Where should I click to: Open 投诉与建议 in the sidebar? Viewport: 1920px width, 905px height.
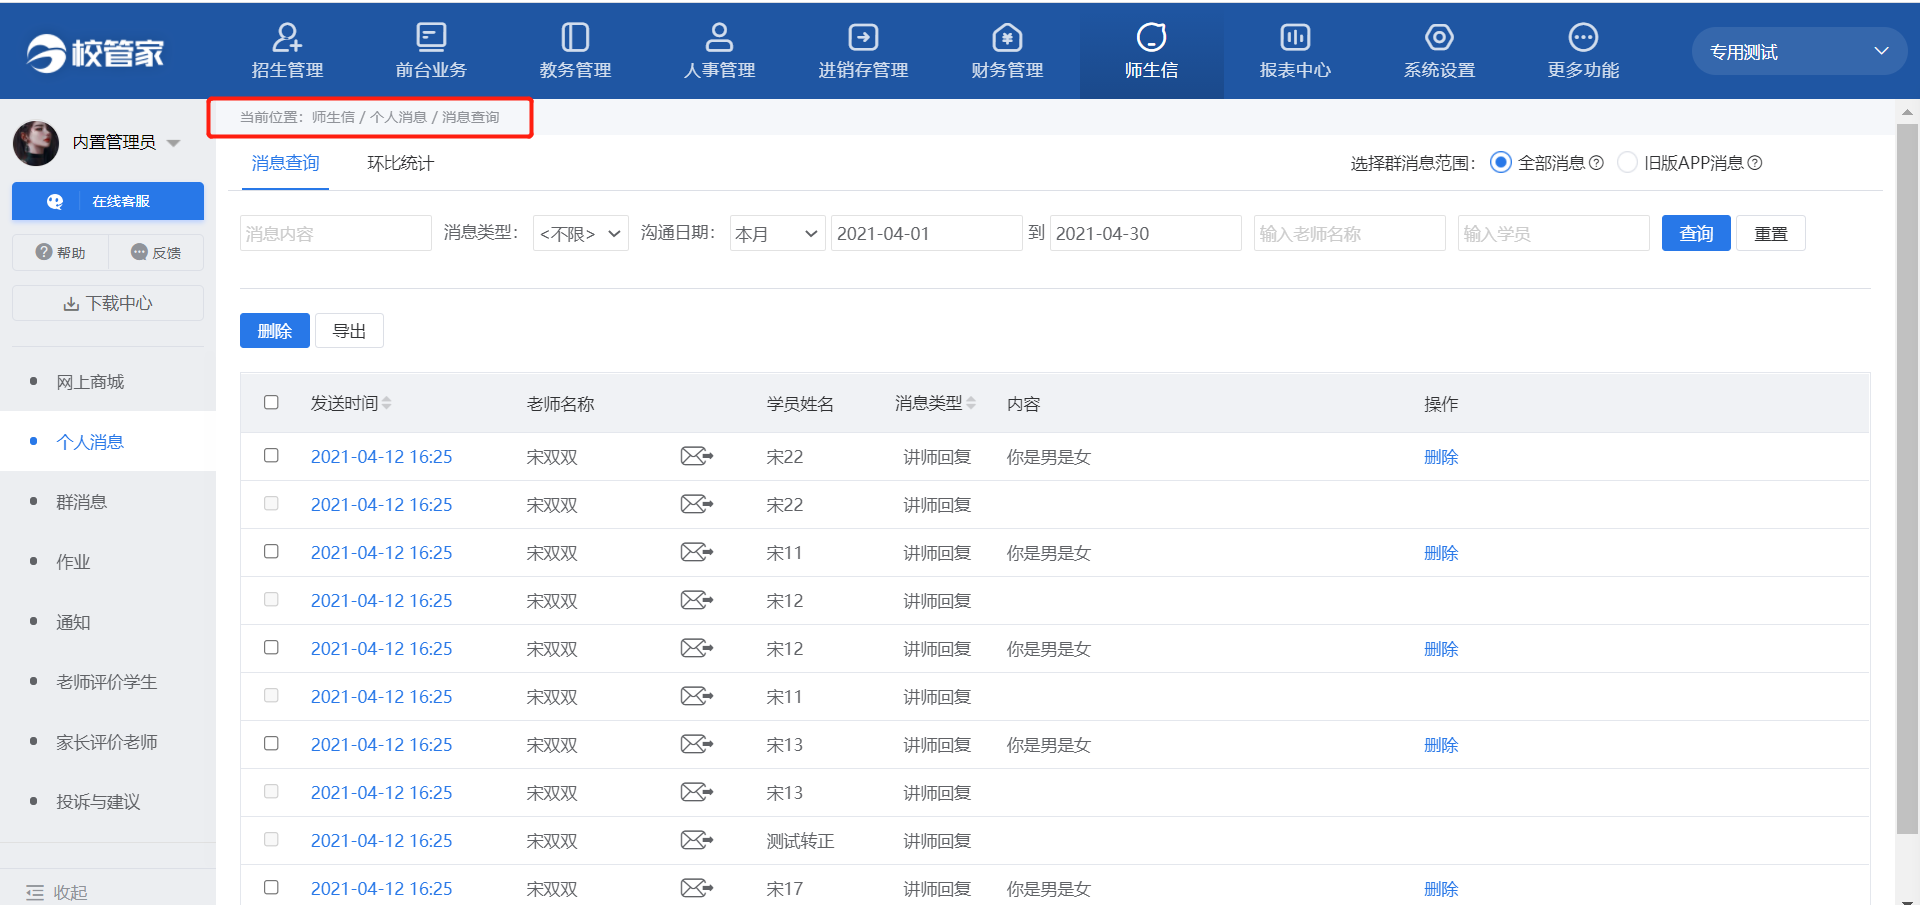coord(98,802)
